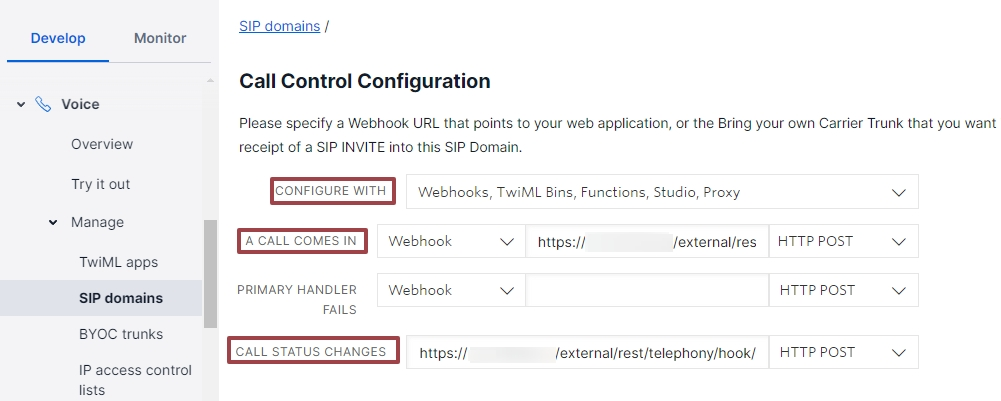The width and height of the screenshot is (1001, 401).
Task: Go to TwiML apps
Action: 118,262
